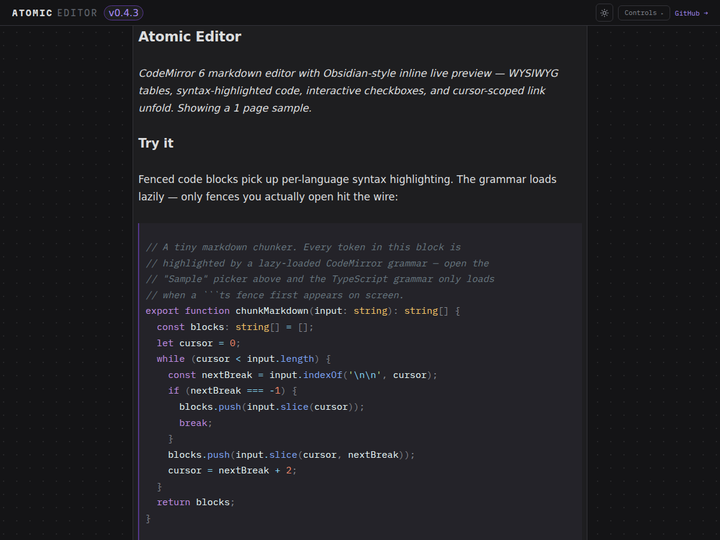Click the comment line "A tiny markdown chunker"
The height and width of the screenshot is (540, 720).
pos(303,247)
